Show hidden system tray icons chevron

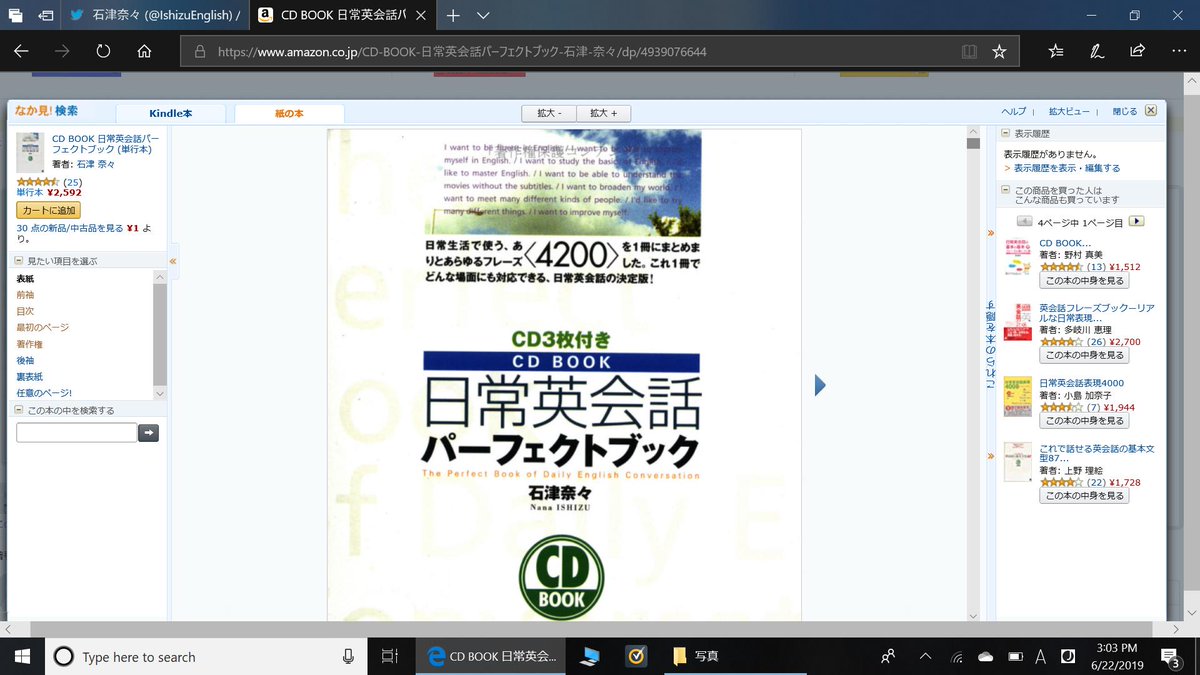(926, 656)
